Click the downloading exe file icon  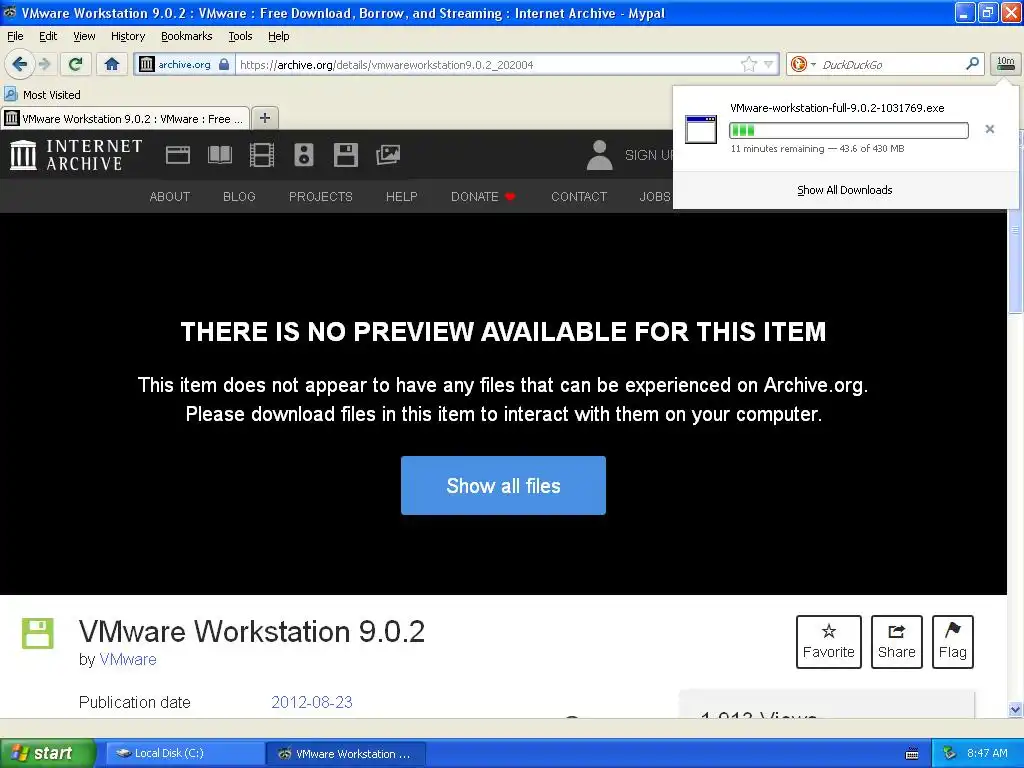click(701, 129)
